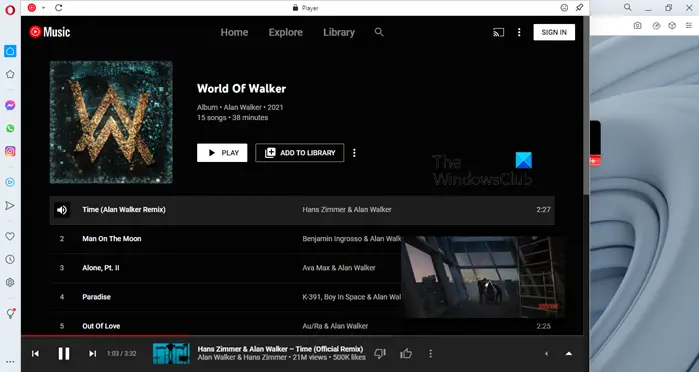Open the three-dot menu beside Add to Library
Screen dimensions: 700x373
tap(354, 153)
